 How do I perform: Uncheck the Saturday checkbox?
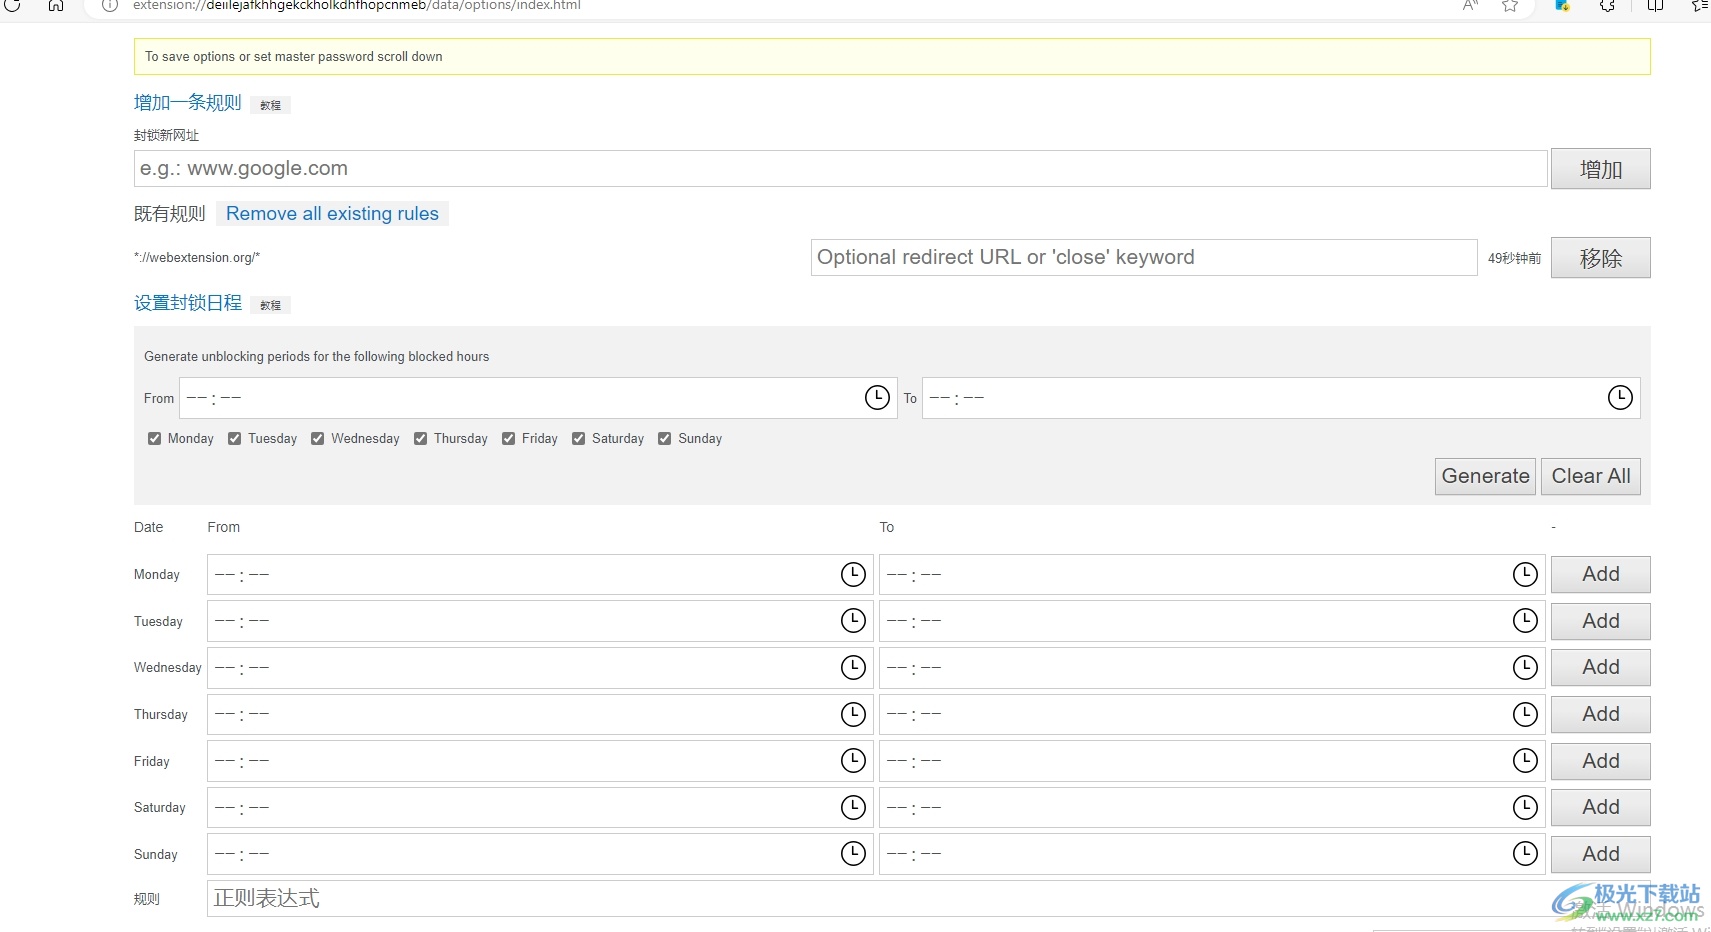[x=578, y=438]
